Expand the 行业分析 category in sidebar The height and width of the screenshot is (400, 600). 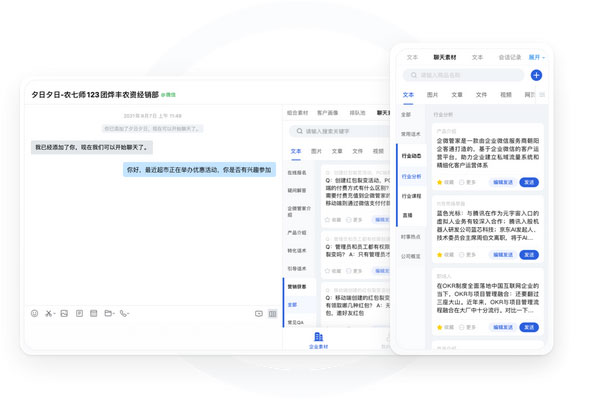click(x=411, y=176)
